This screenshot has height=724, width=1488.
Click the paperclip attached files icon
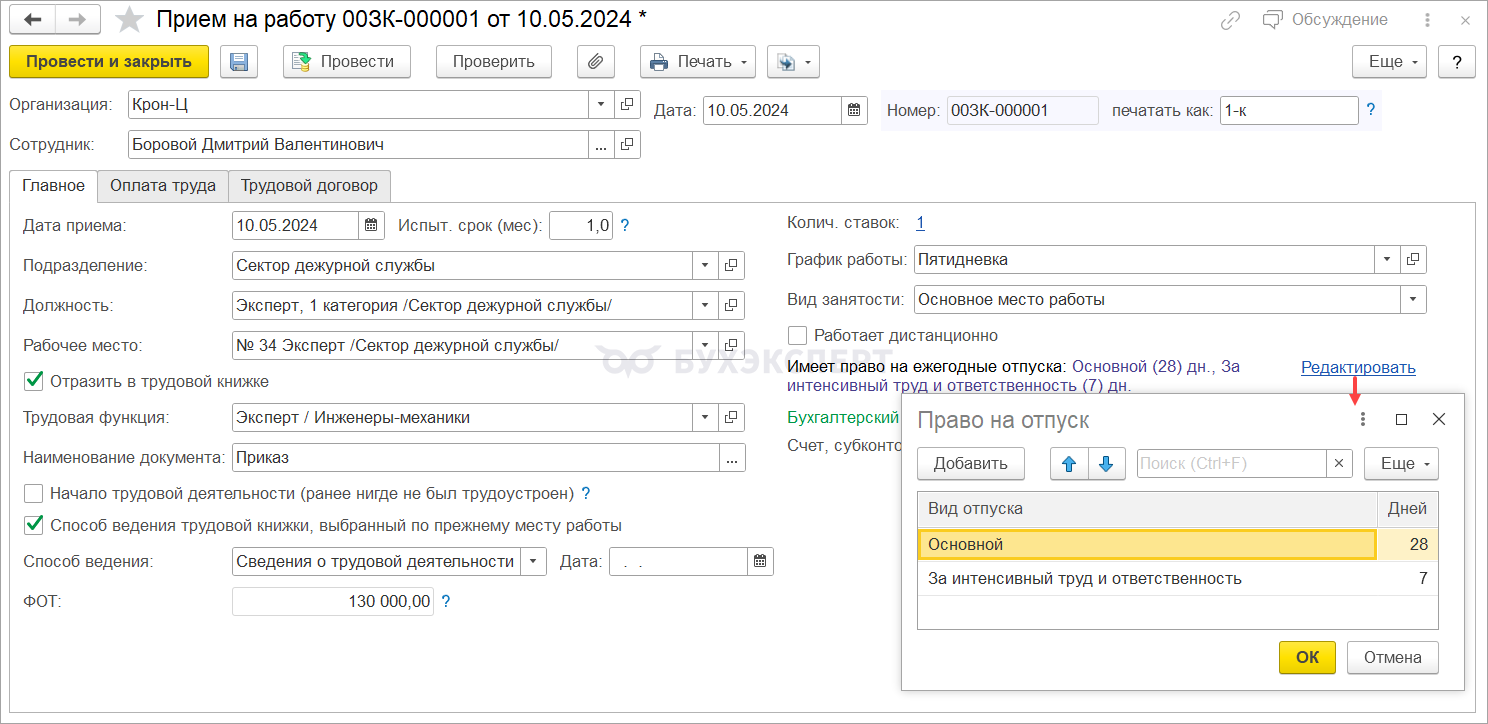(595, 62)
